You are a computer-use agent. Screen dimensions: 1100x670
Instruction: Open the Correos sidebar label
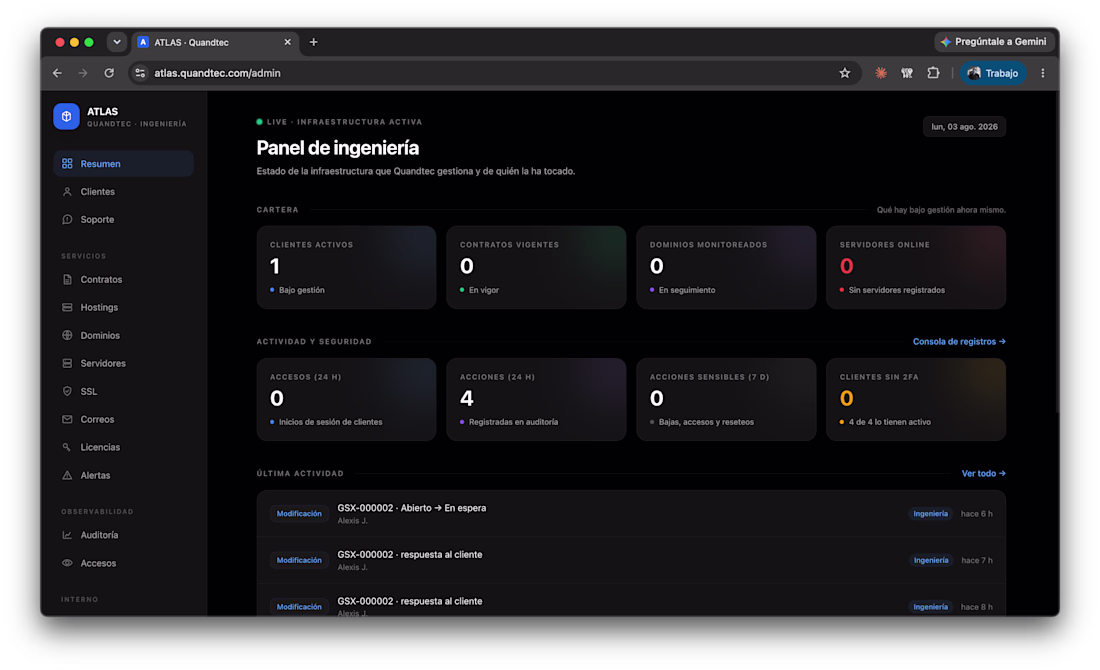[x=97, y=420]
